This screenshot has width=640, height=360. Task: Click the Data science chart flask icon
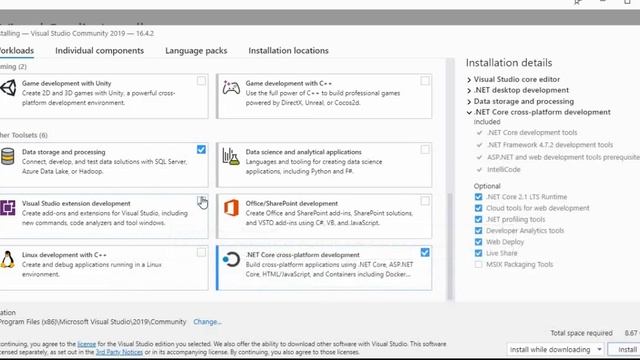[x=231, y=157]
